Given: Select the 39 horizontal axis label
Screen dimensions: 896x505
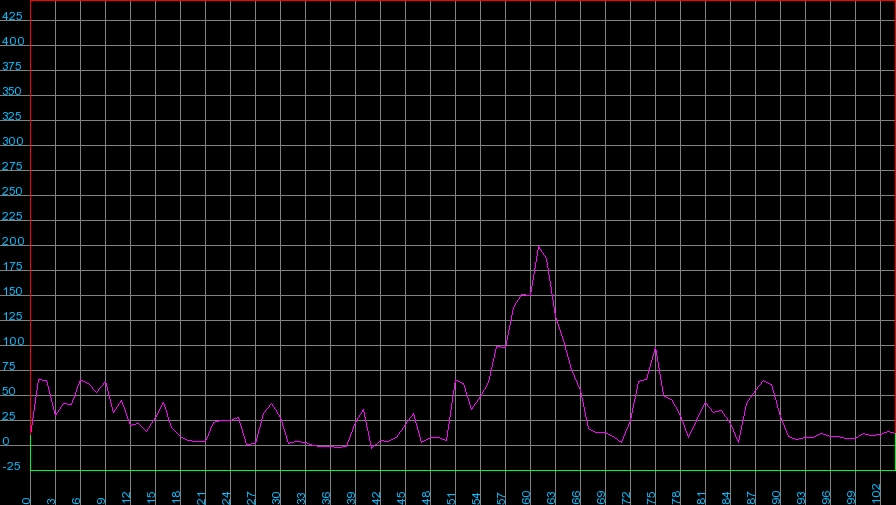Looking at the screenshot, I should tap(351, 498).
